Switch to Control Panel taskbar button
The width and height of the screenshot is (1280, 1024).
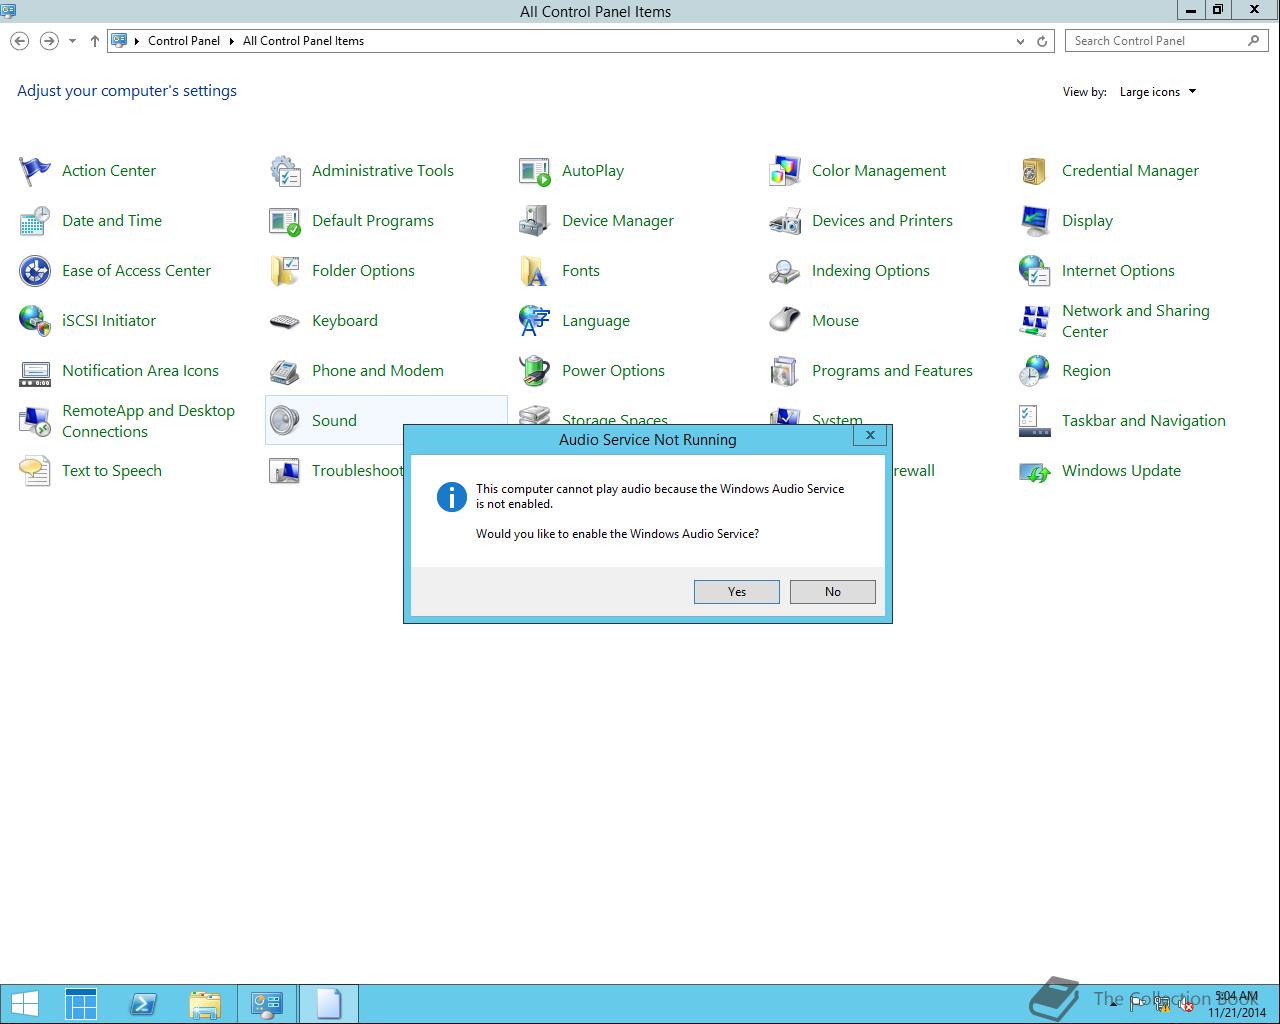pyautogui.click(x=267, y=1004)
